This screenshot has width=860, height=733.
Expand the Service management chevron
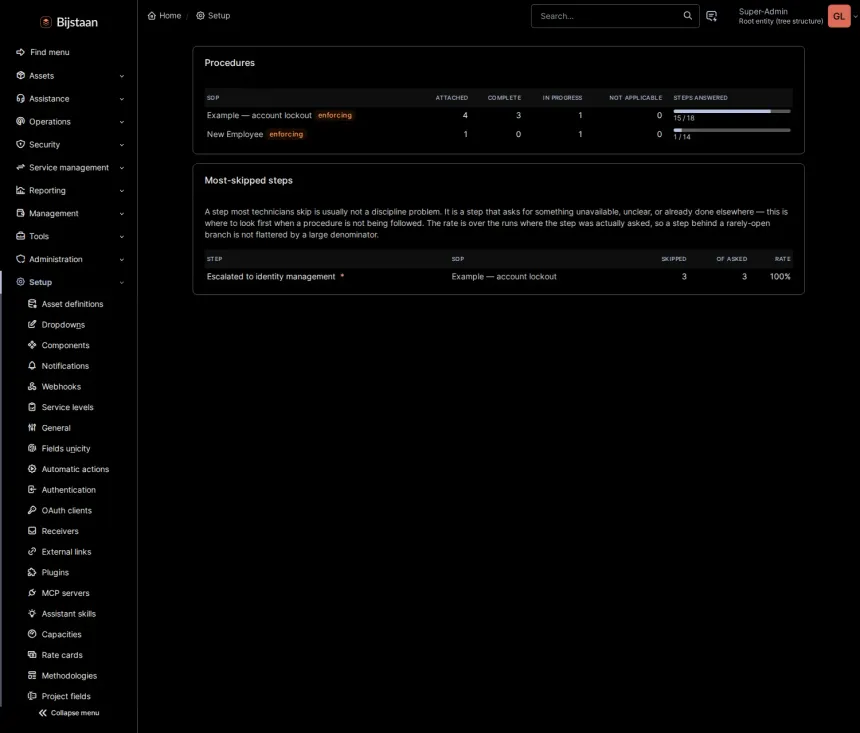(122, 167)
